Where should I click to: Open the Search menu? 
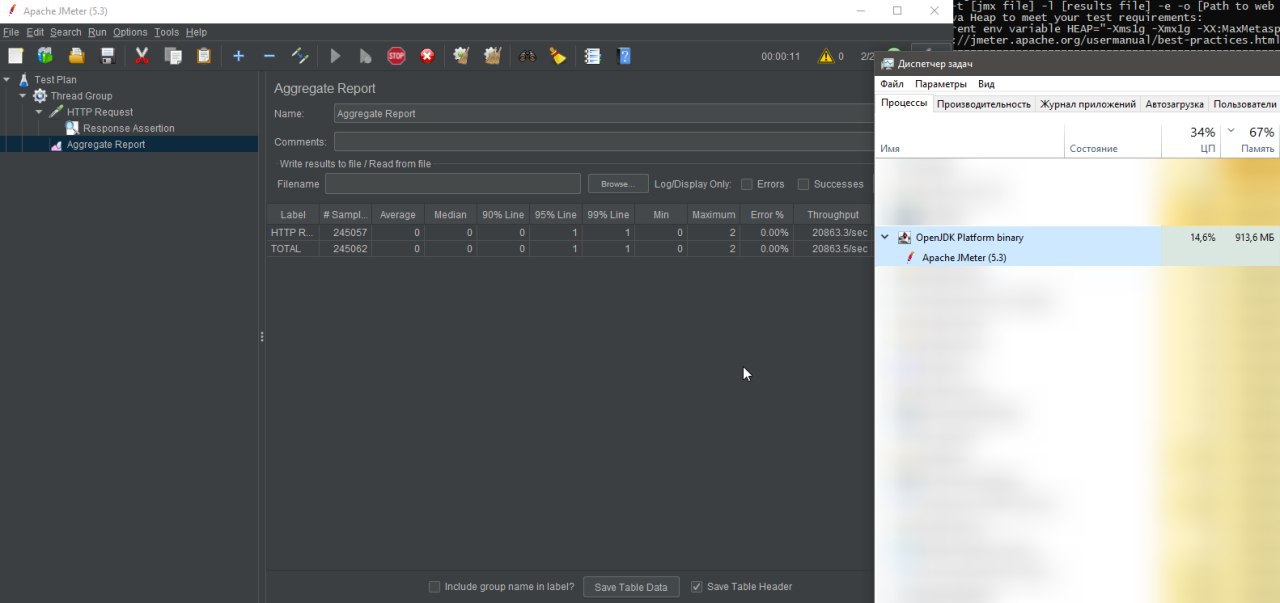tap(66, 32)
